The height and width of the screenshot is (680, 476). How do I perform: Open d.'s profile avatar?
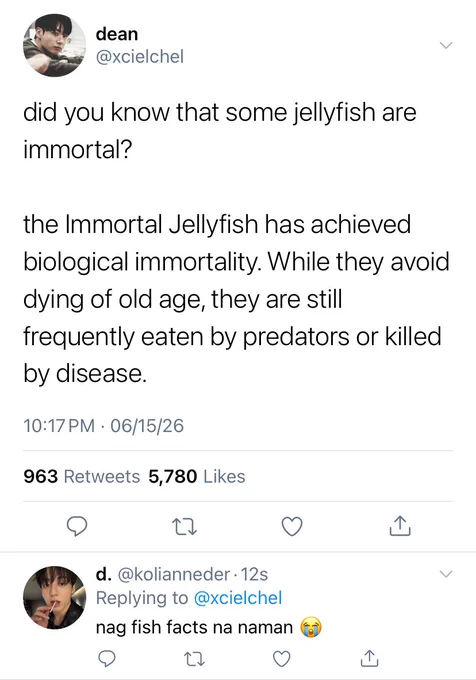click(54, 597)
